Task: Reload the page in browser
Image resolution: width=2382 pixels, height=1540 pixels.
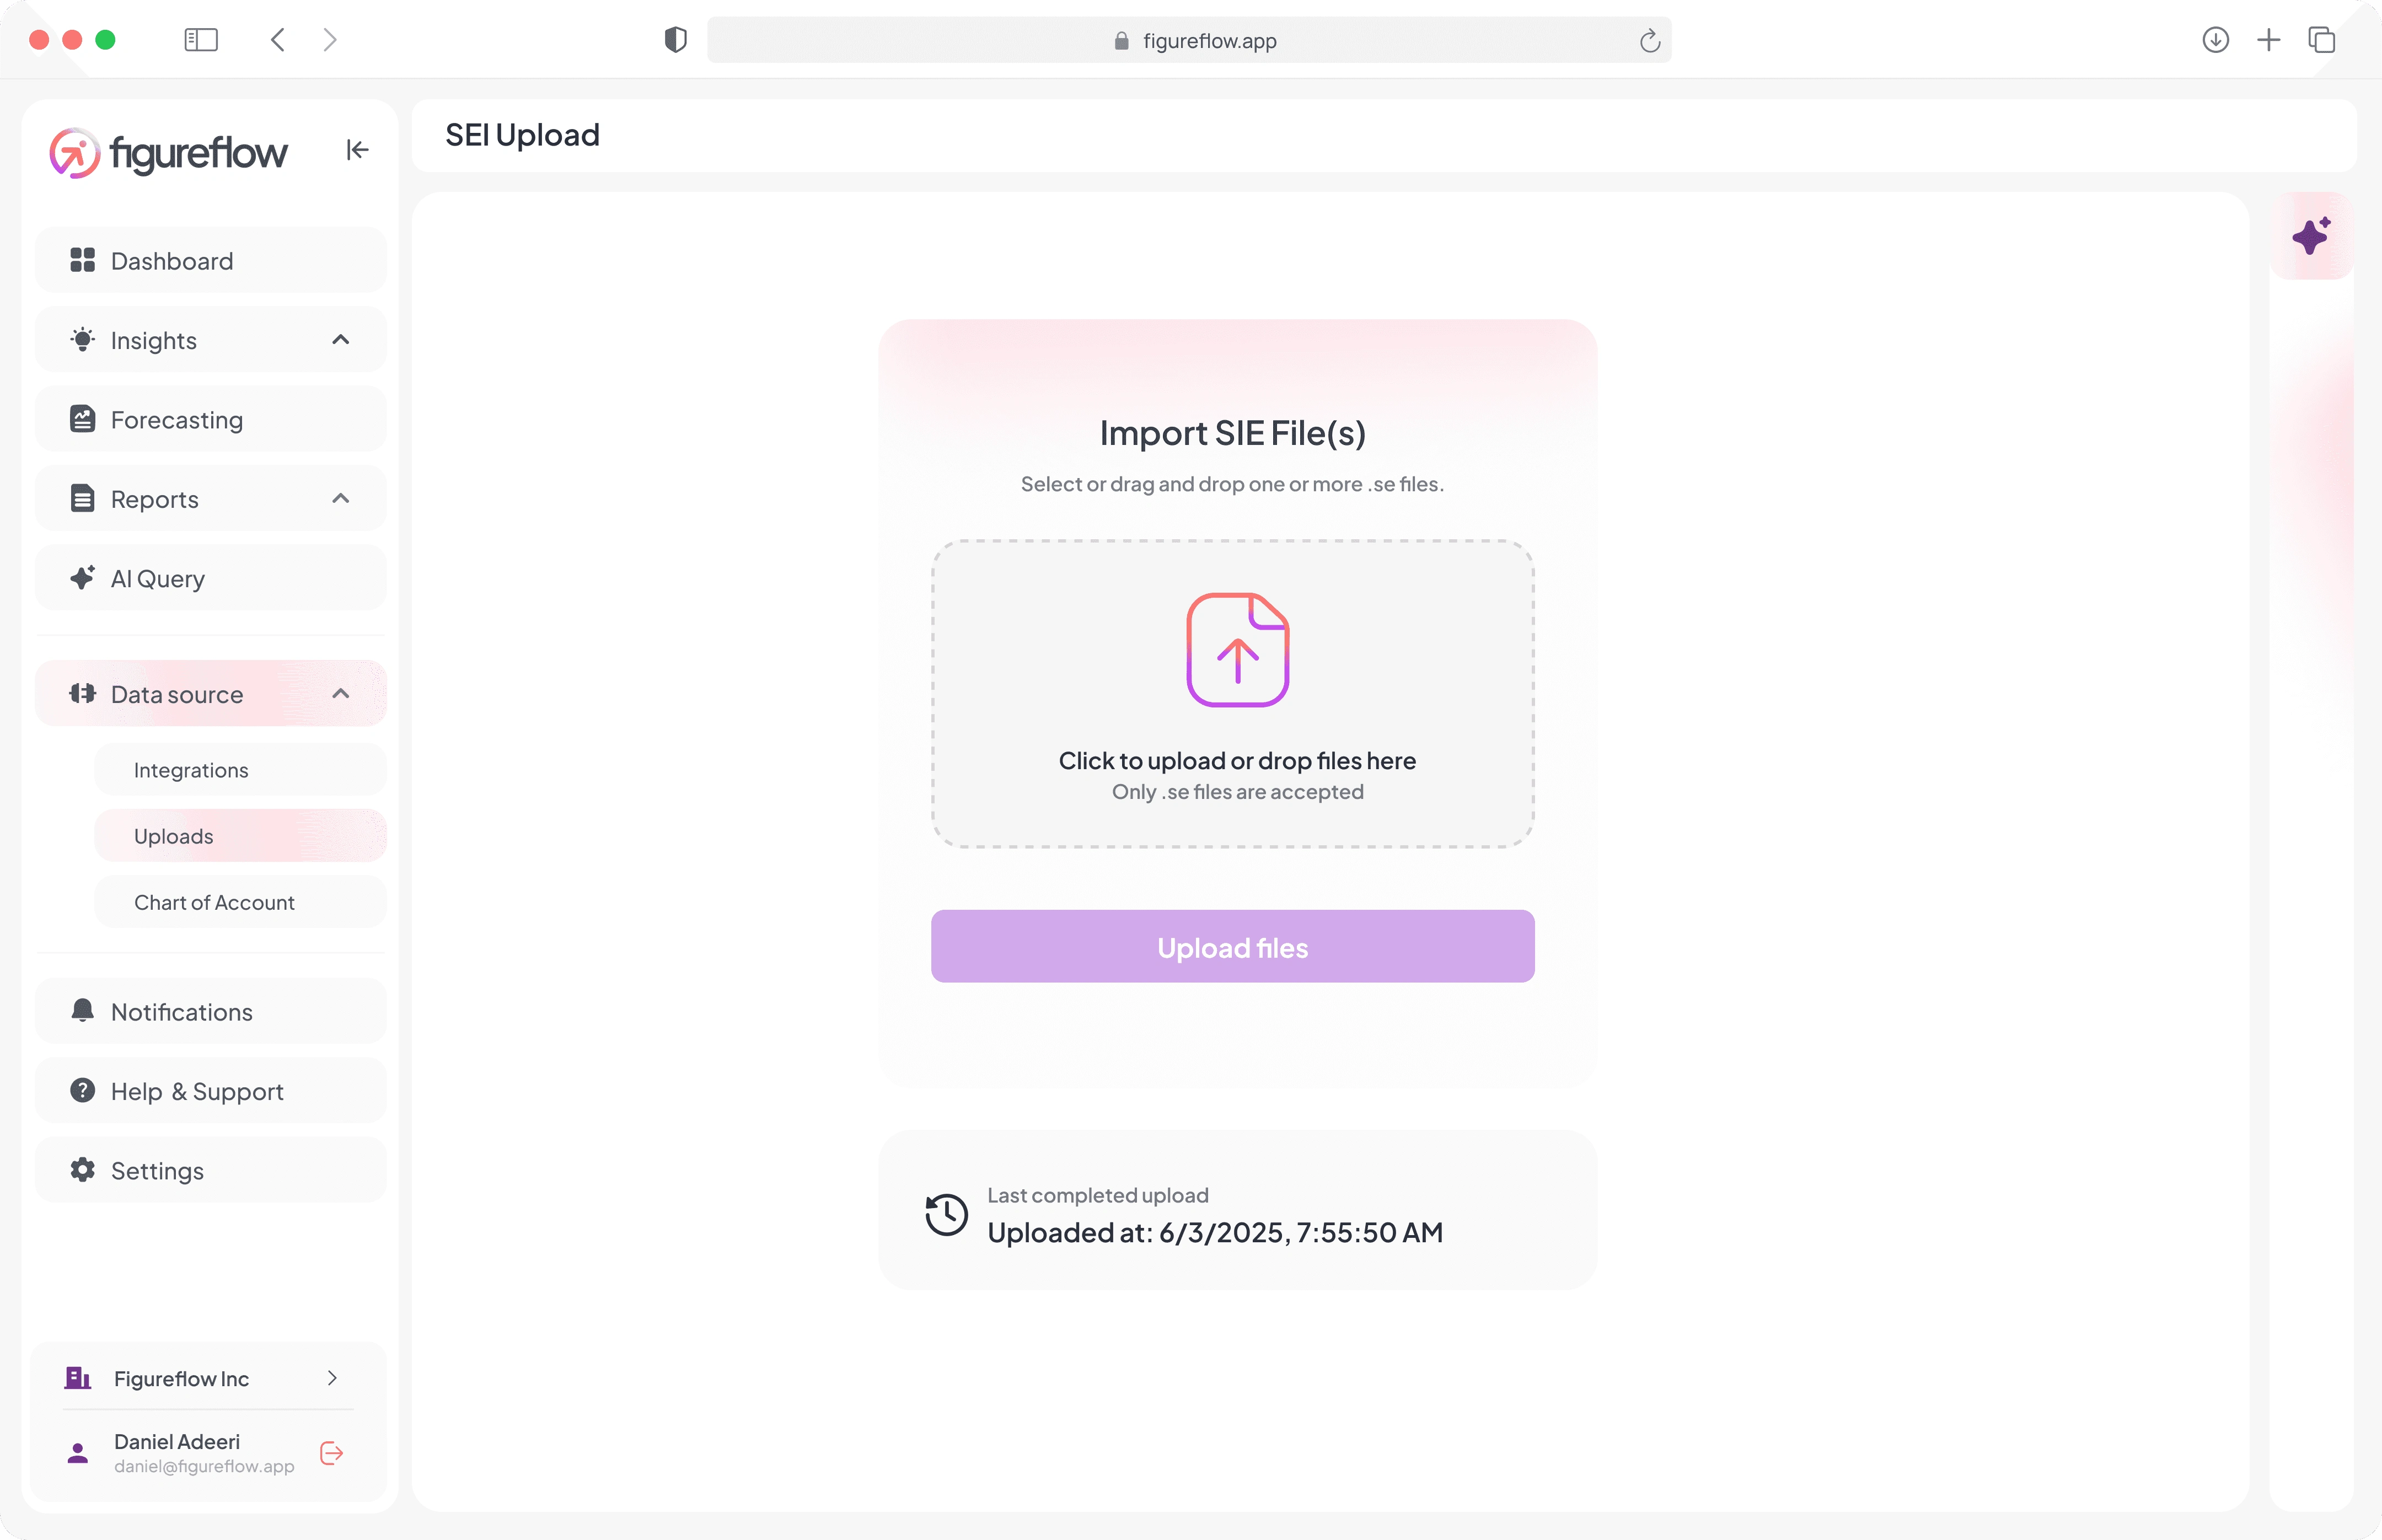Action: [x=1649, y=41]
